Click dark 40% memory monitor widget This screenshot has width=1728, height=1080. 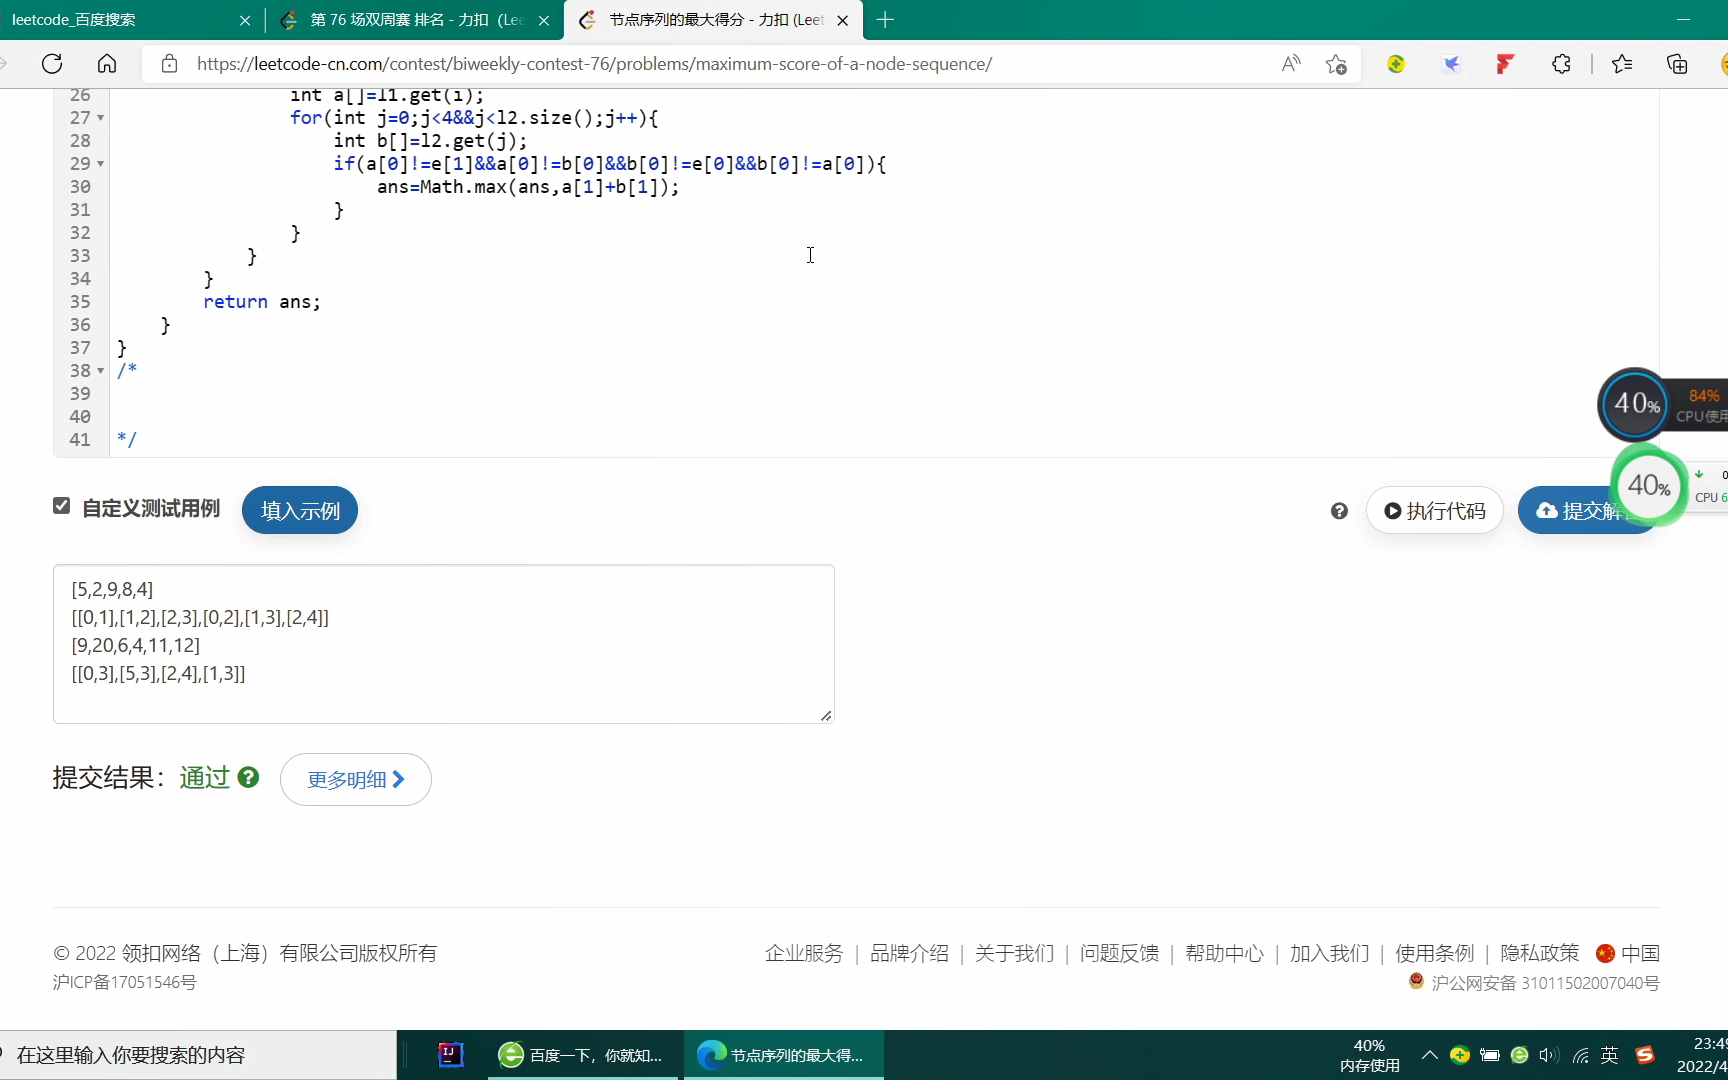(x=1635, y=404)
